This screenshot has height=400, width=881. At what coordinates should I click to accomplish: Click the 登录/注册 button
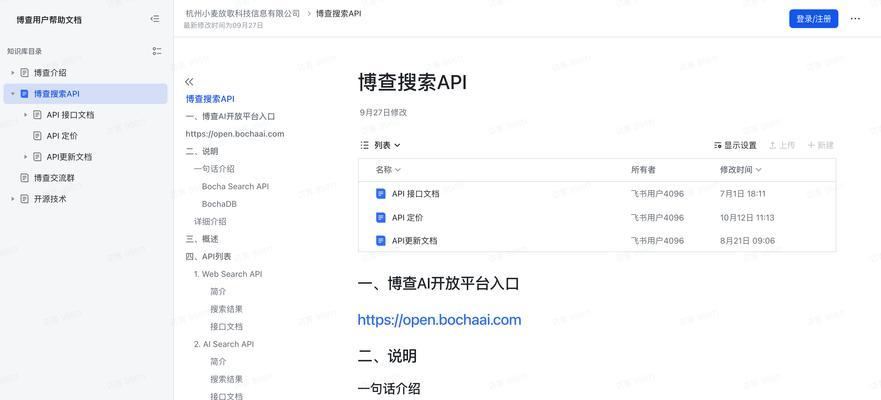(814, 19)
